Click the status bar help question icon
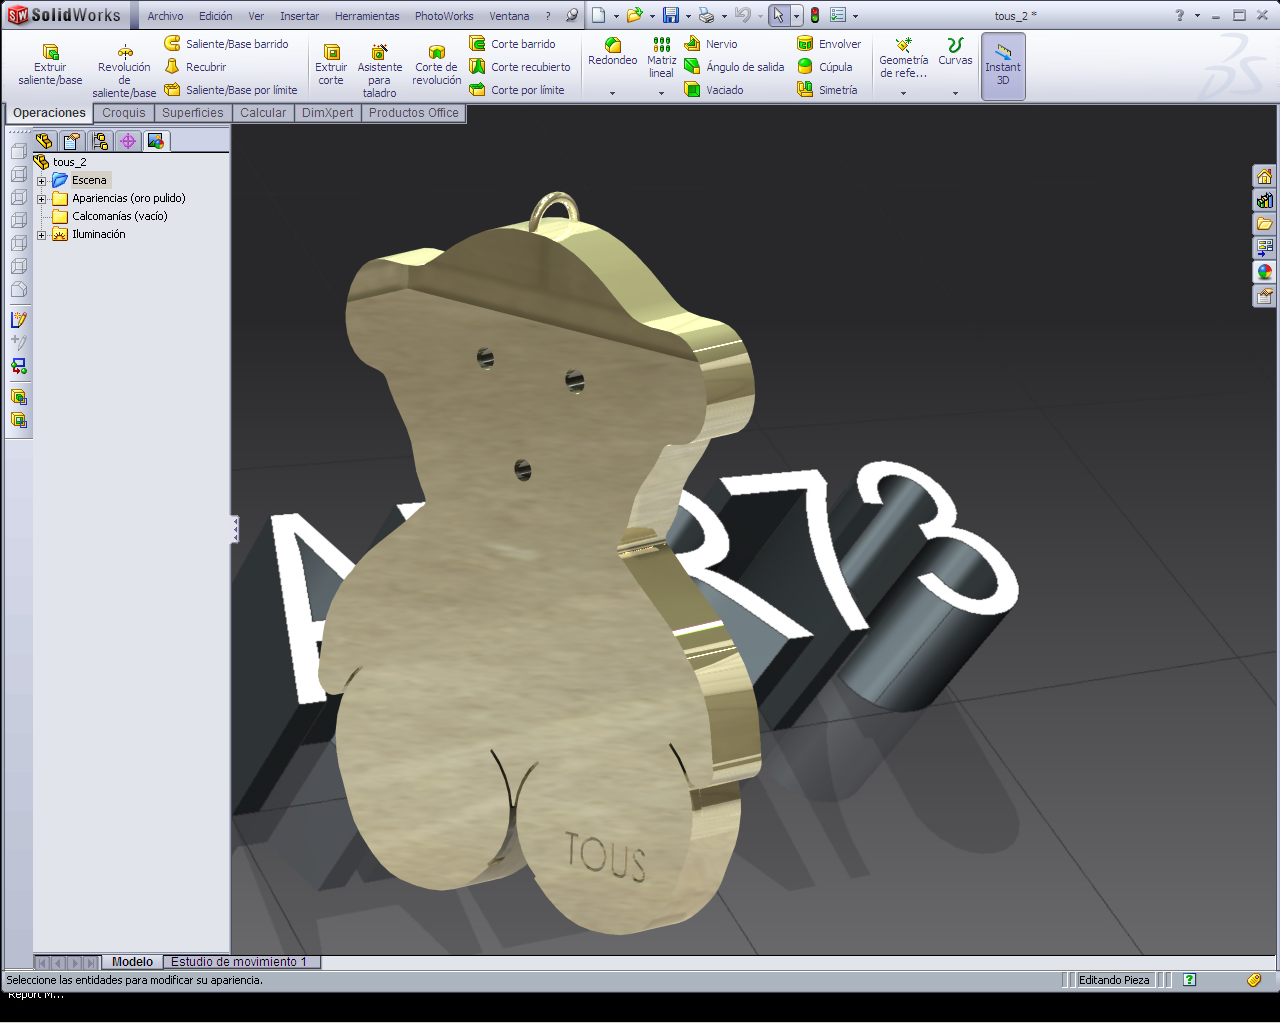Screen dimensions: 1280x1024 point(1189,980)
